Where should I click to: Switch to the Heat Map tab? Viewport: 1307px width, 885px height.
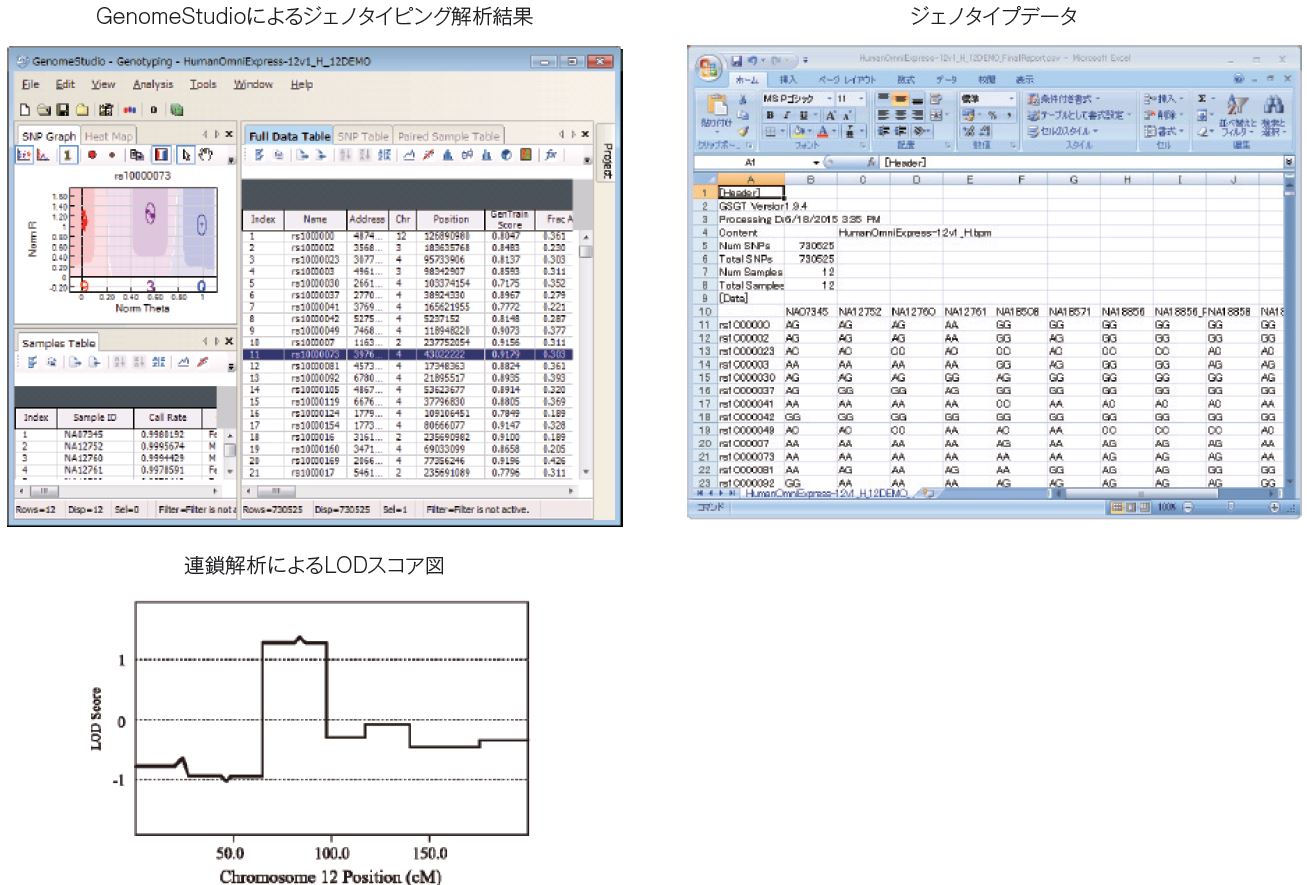pos(108,136)
